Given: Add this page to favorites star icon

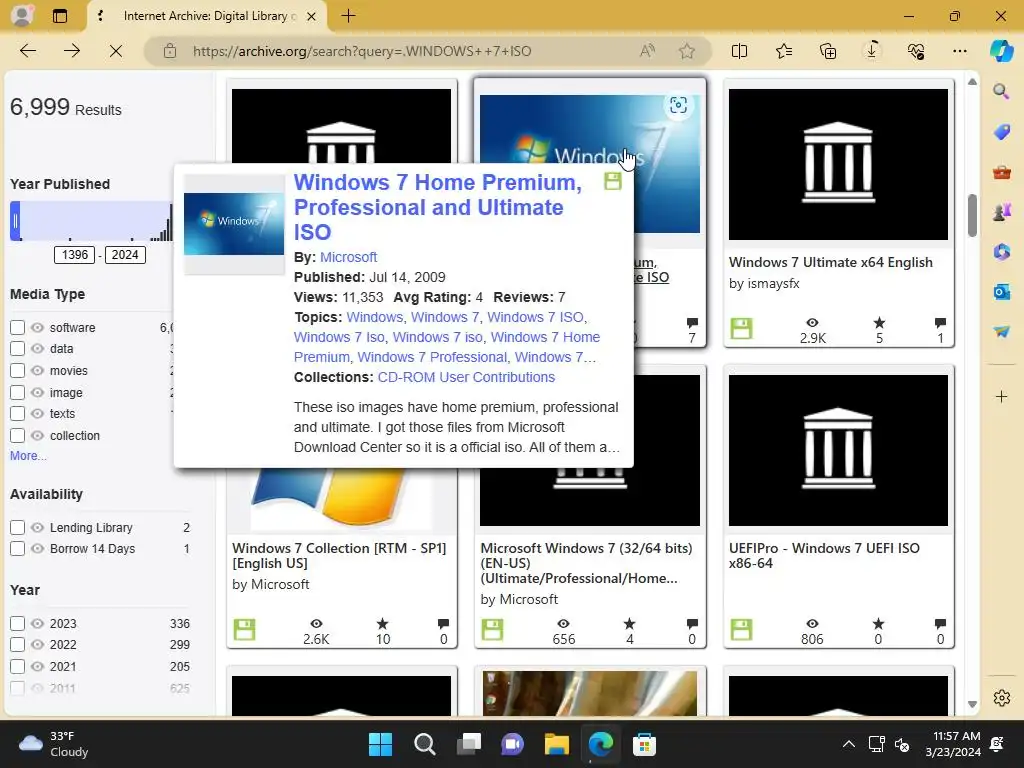Looking at the screenshot, I should pyautogui.click(x=686, y=51).
